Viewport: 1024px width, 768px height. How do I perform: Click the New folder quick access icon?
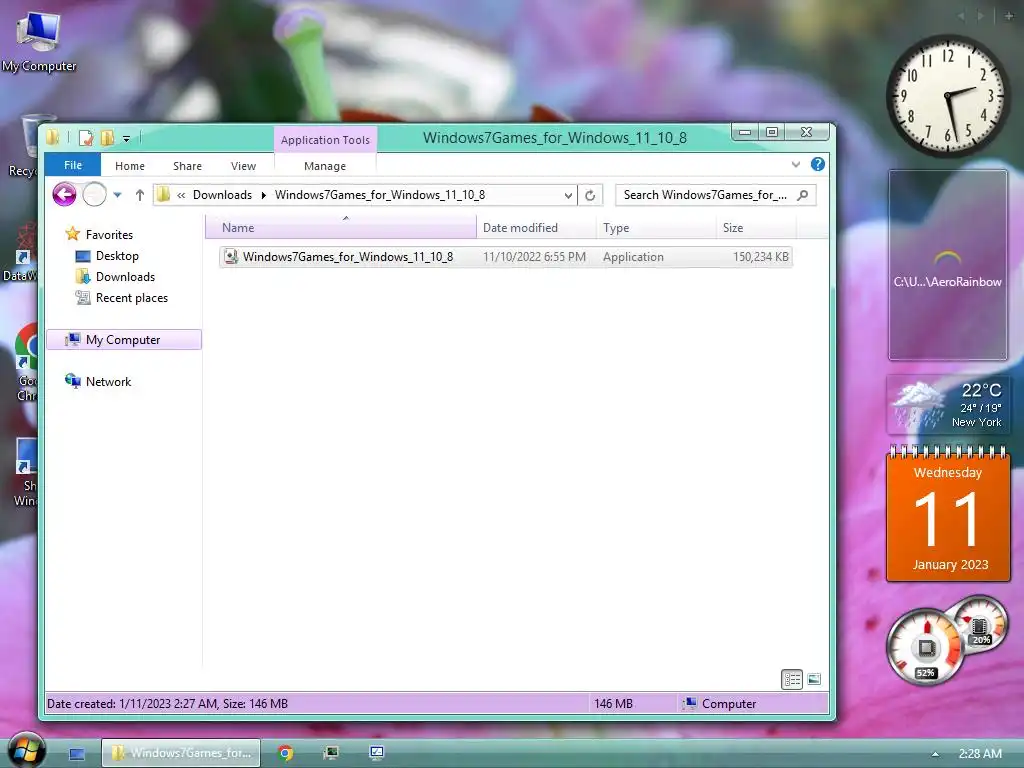107,138
